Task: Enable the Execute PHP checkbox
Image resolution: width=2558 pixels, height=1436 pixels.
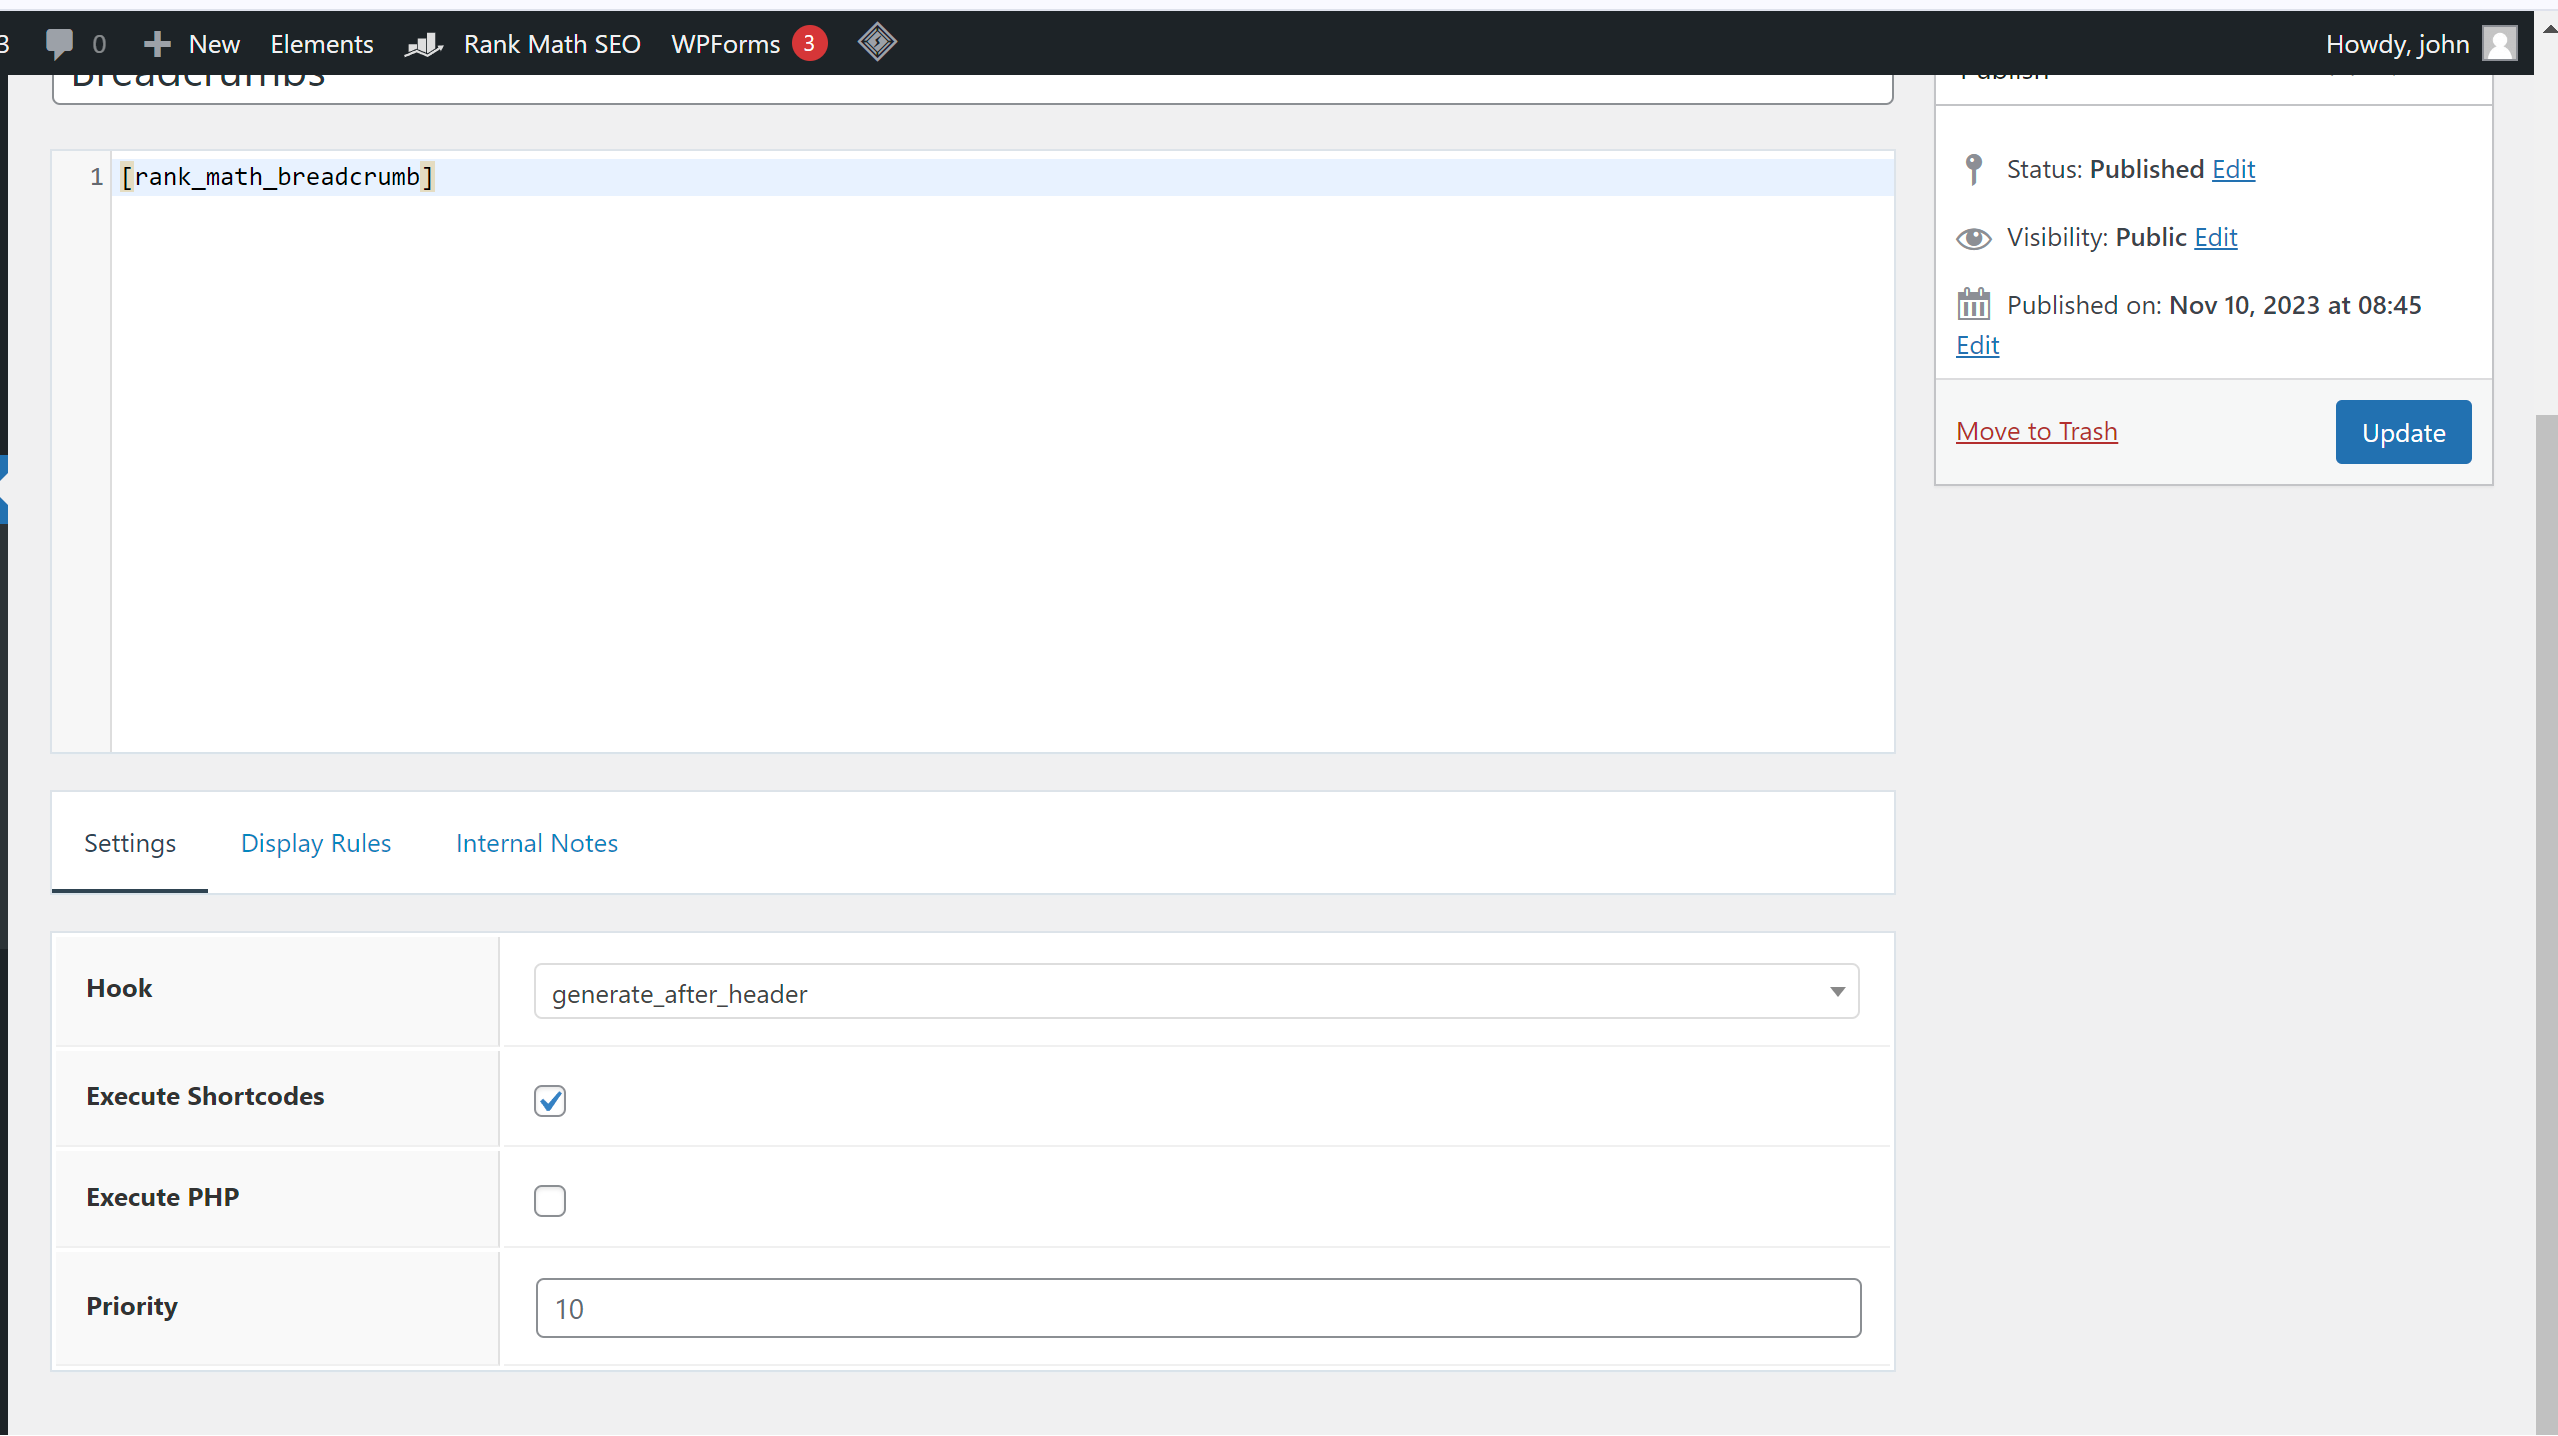Action: (x=550, y=1200)
